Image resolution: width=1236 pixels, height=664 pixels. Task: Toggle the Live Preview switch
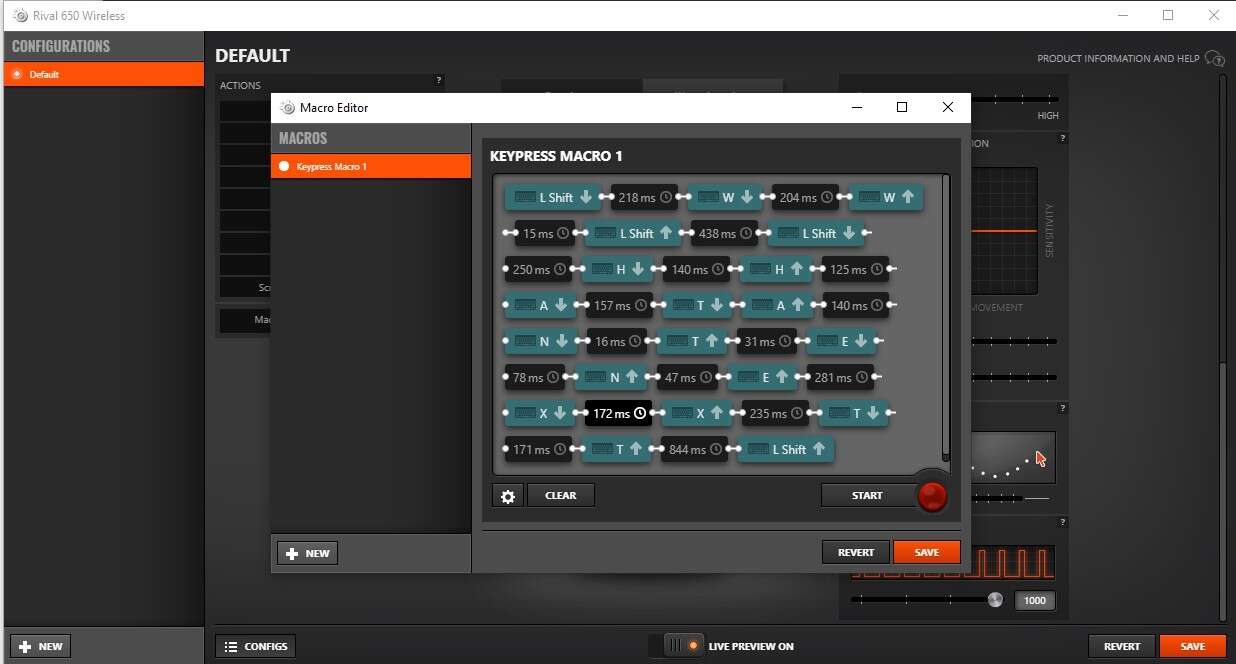(x=676, y=646)
